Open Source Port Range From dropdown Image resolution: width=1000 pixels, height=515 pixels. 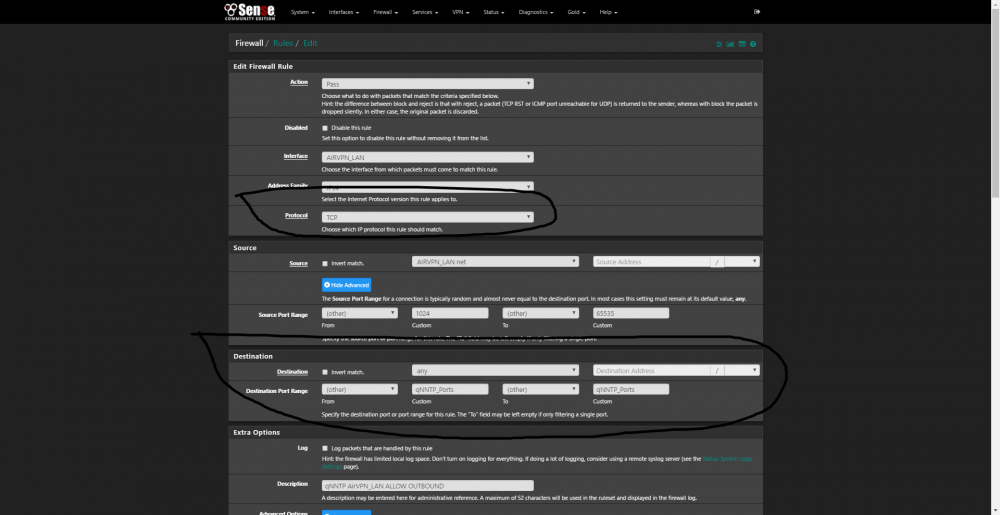pos(360,313)
